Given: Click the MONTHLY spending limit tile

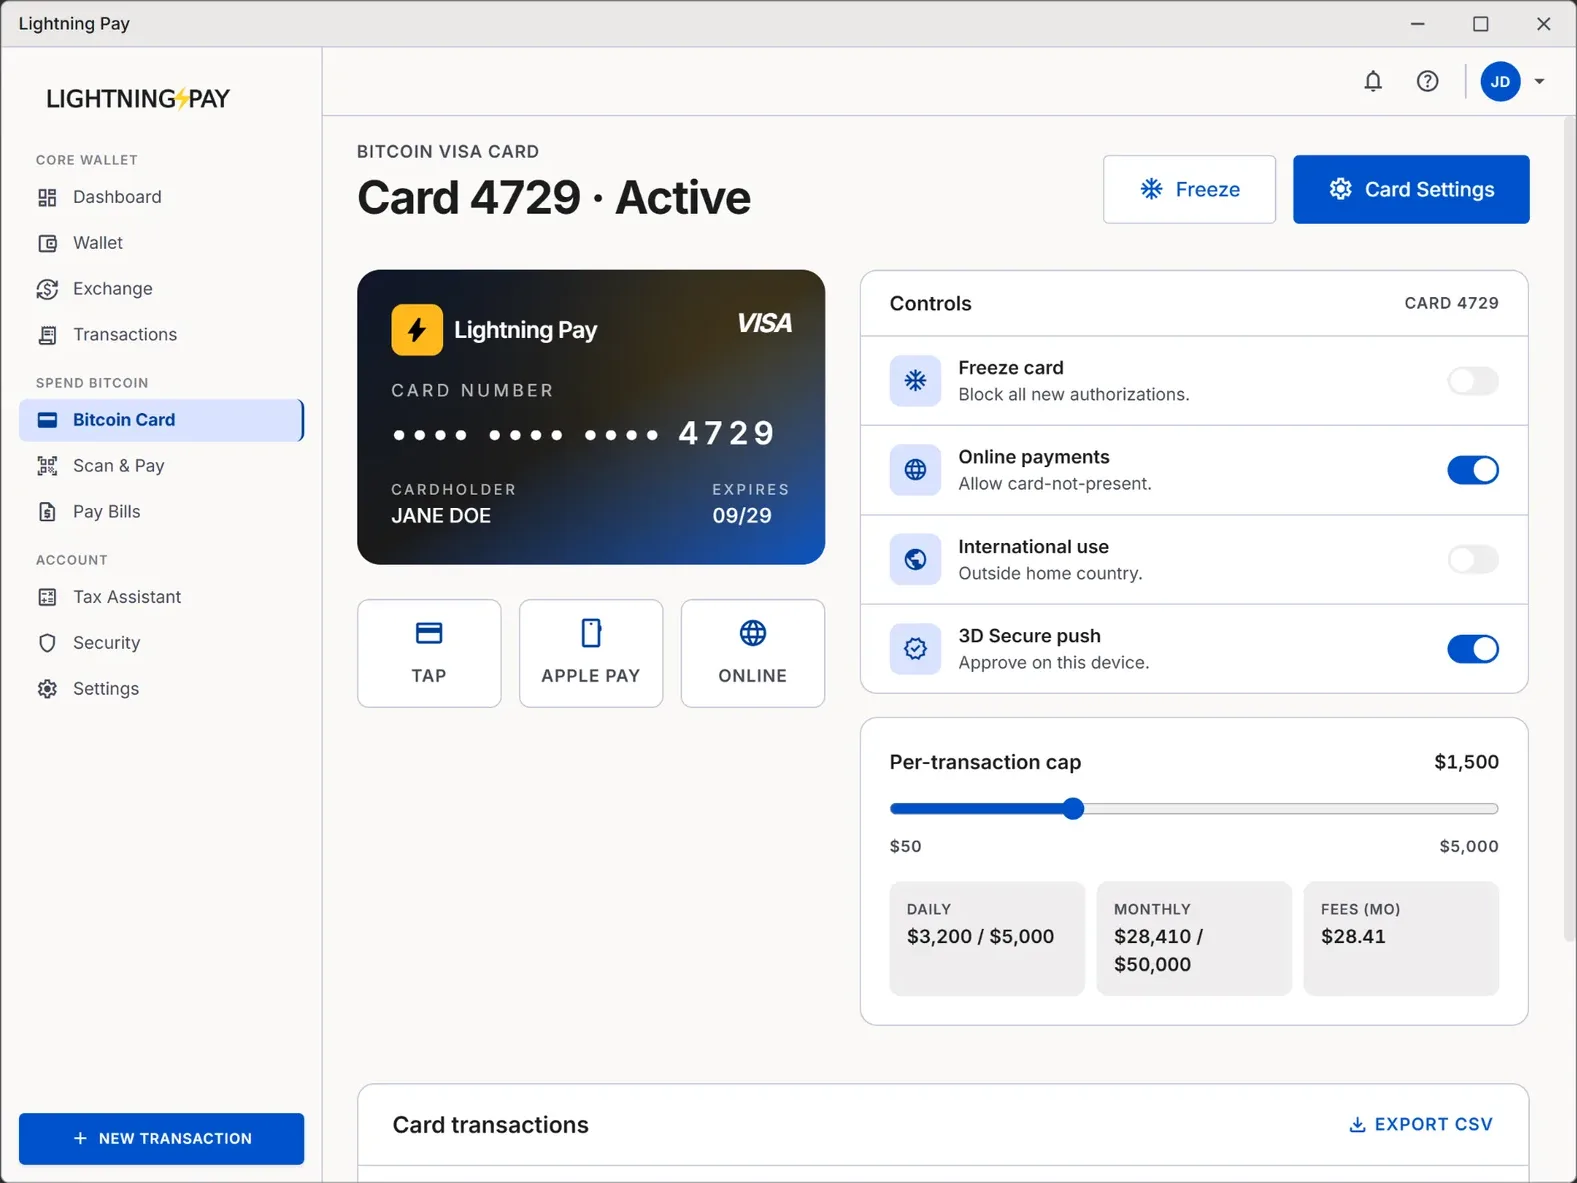Looking at the screenshot, I should (1194, 938).
